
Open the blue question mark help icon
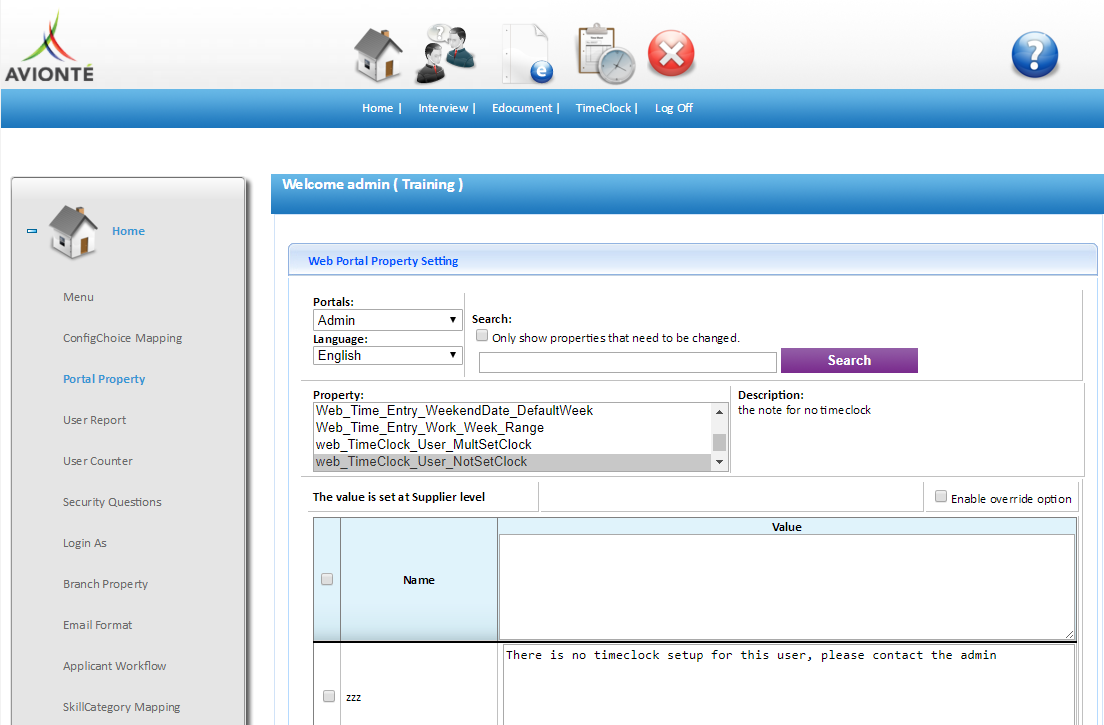pos(1034,54)
